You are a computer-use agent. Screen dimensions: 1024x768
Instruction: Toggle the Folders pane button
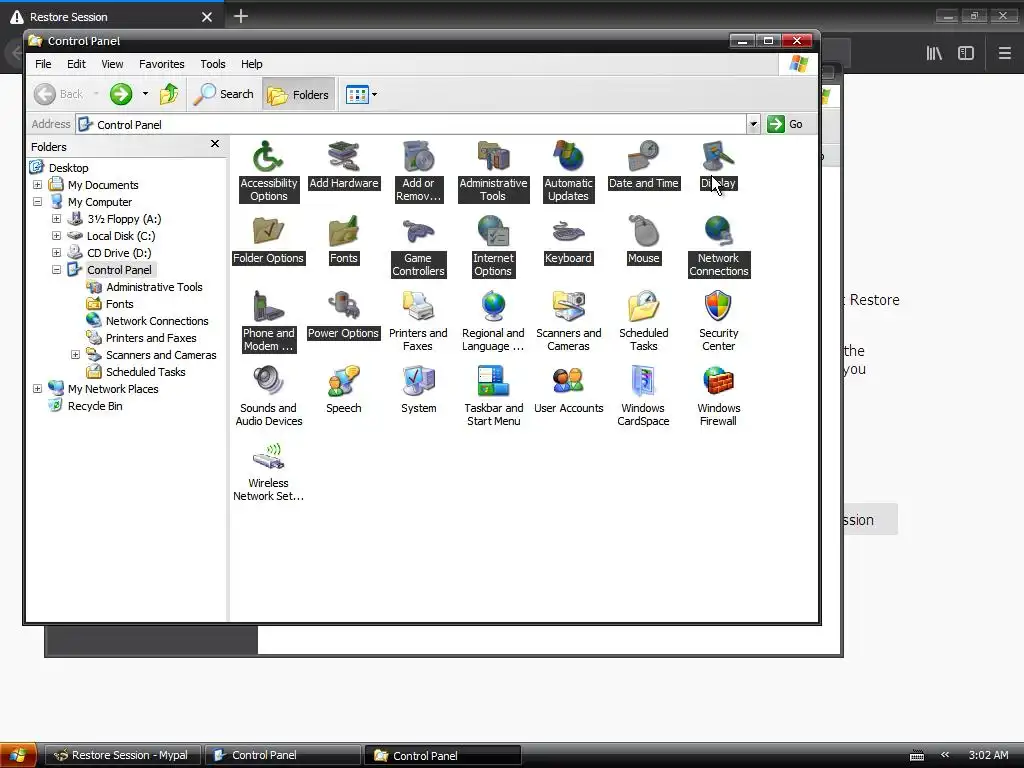pyautogui.click(x=298, y=95)
